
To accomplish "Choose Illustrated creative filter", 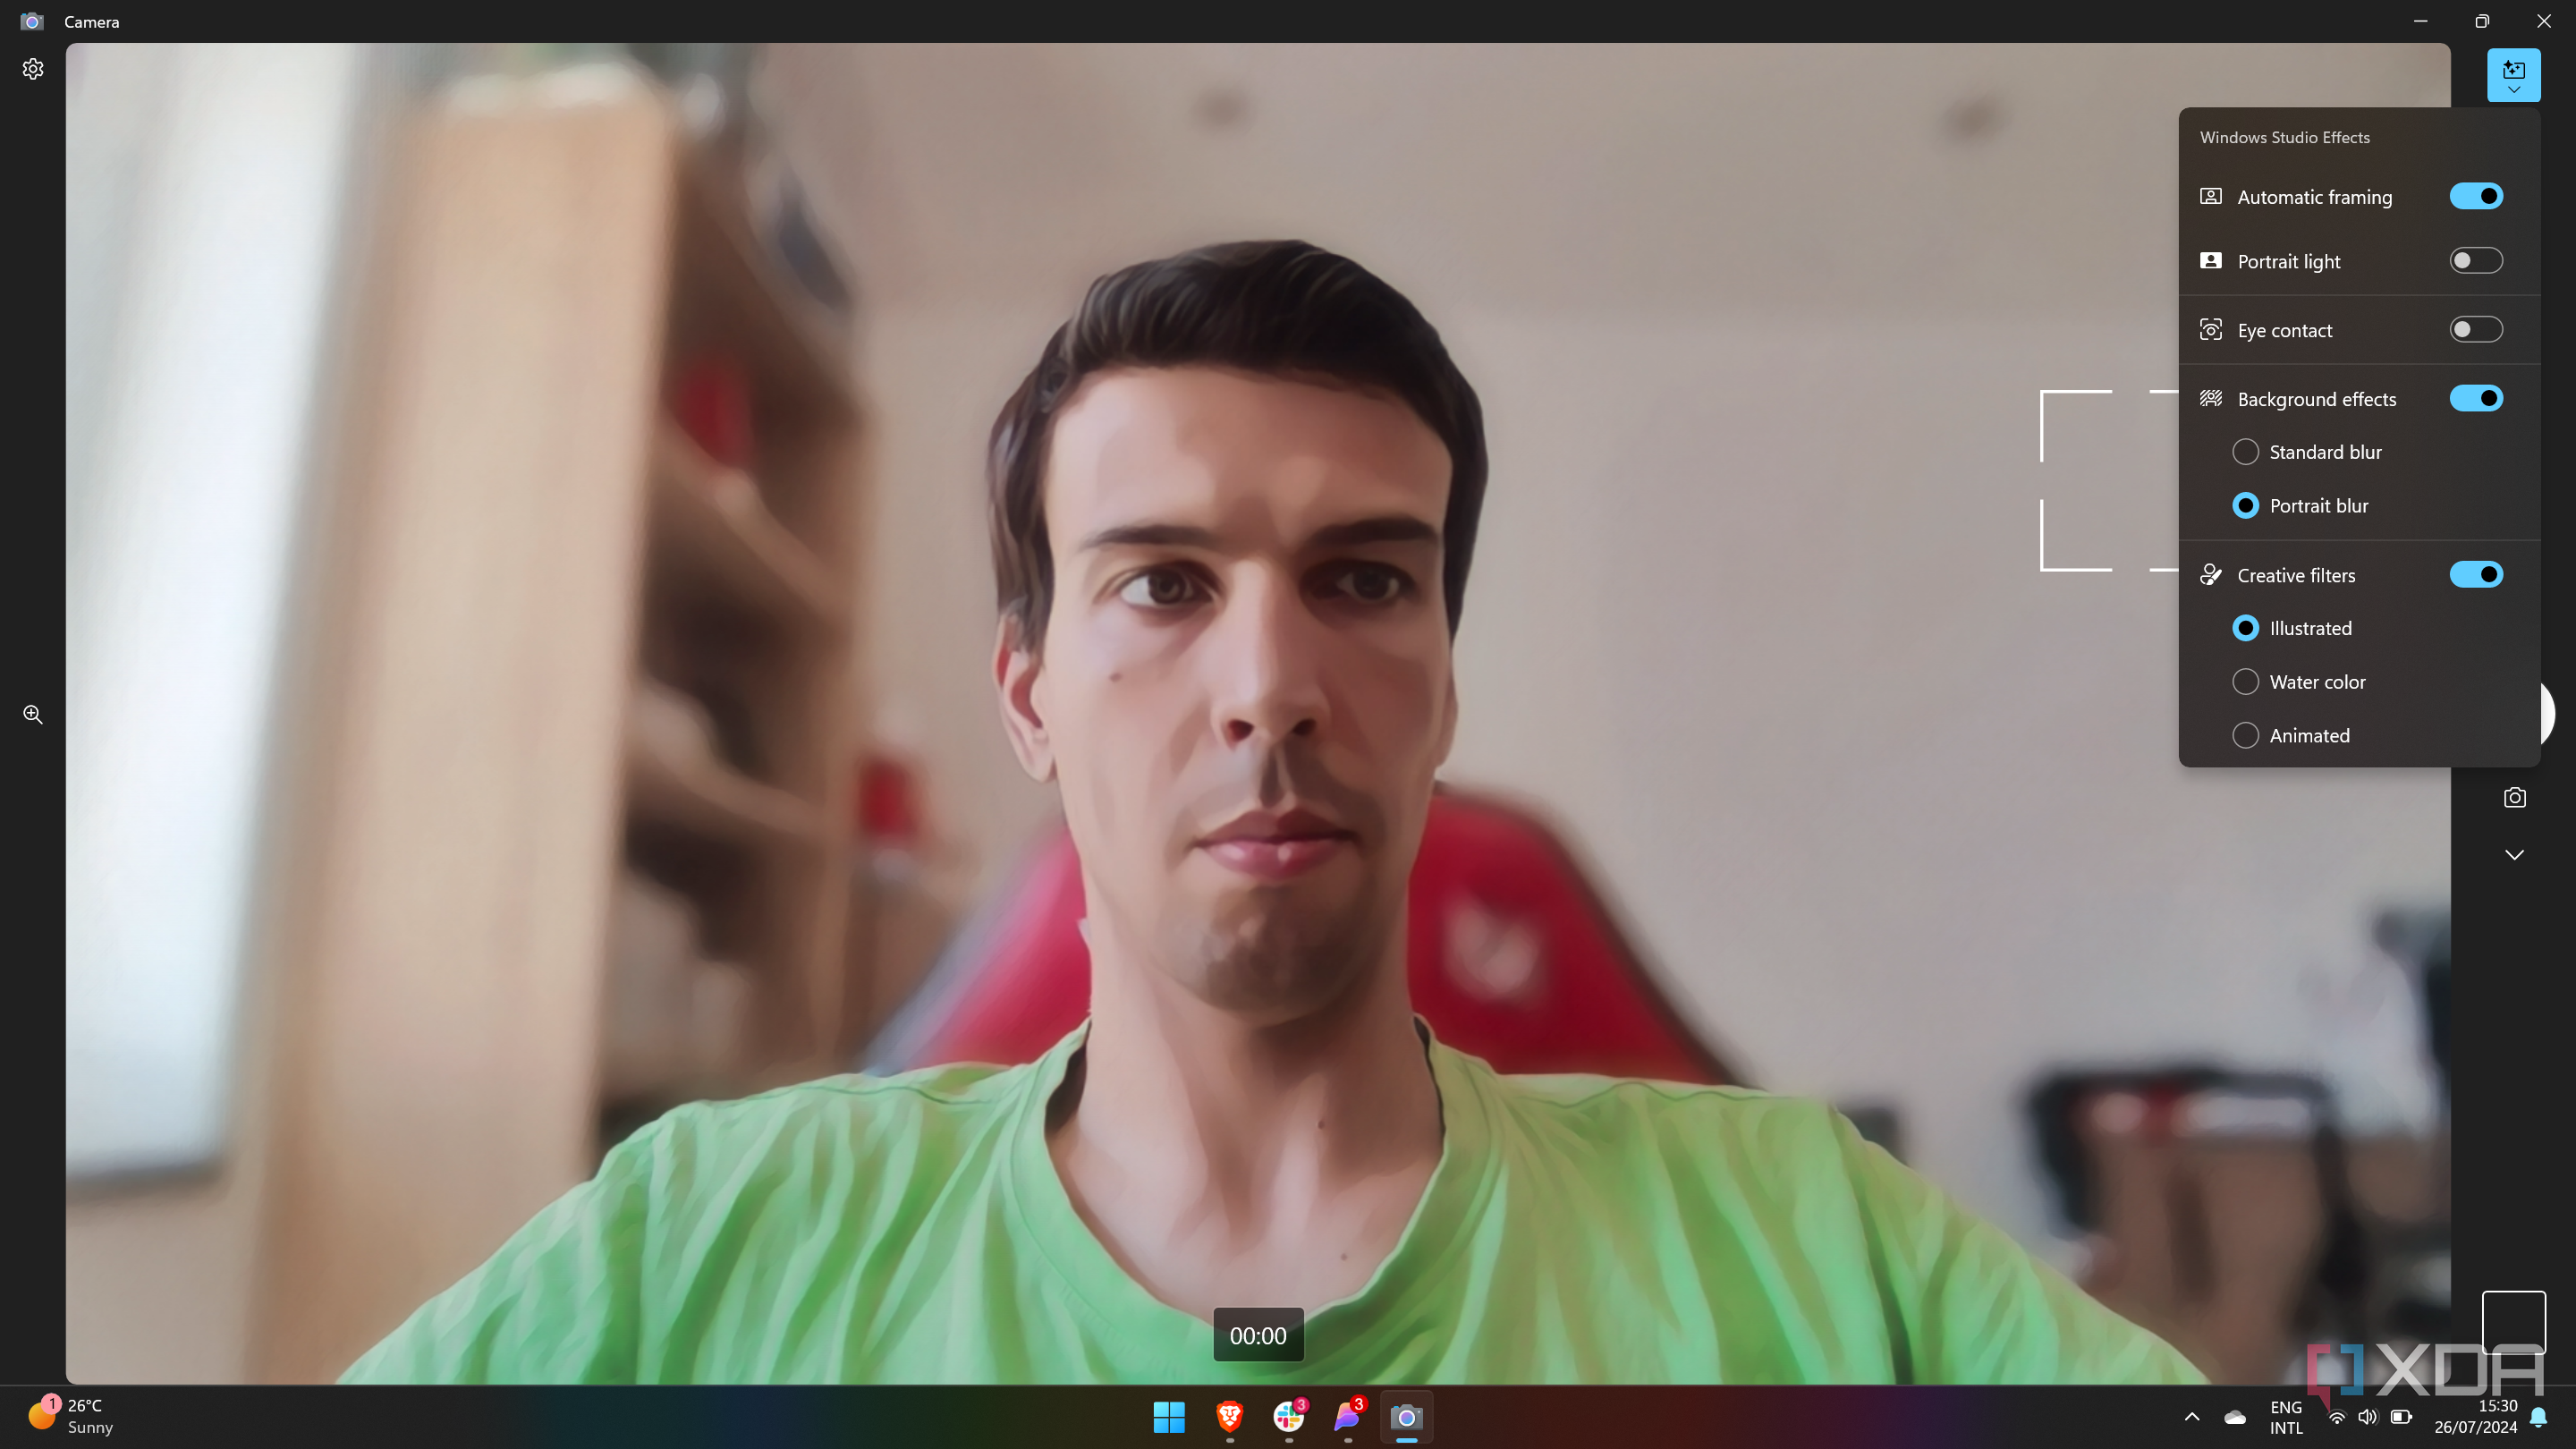I will tap(2245, 628).
